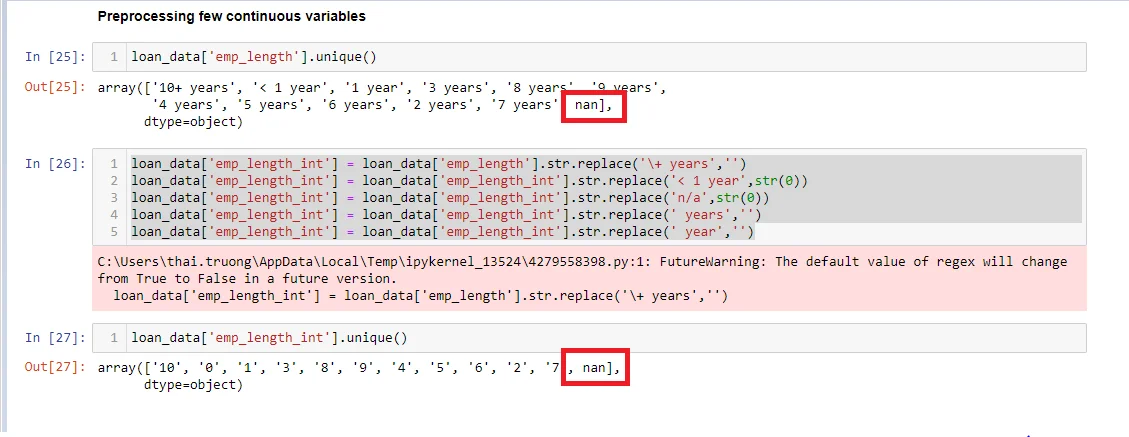Place cursor on the '\+ years' replace line
Image resolution: width=1129 pixels, height=437 pixels.
439,164
